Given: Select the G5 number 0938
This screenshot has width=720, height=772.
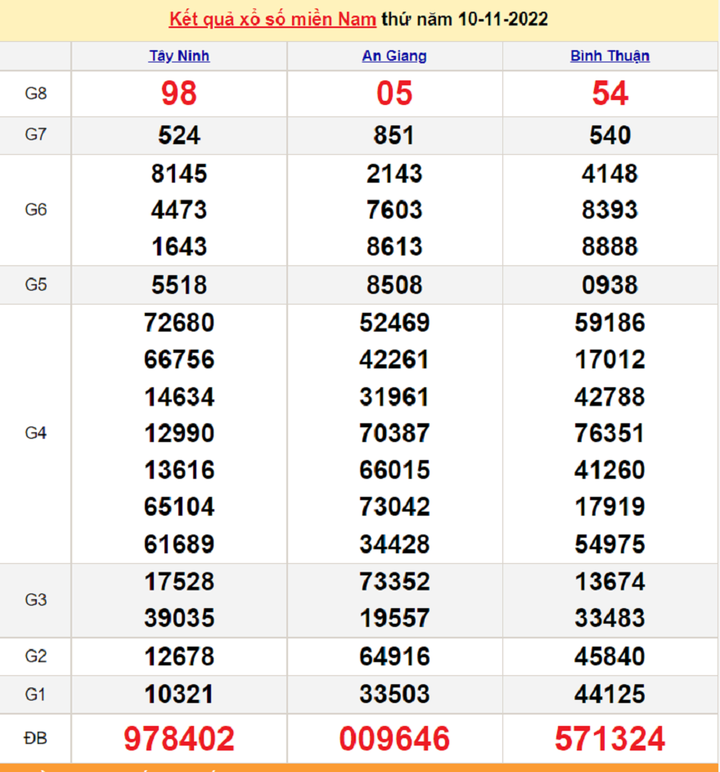Looking at the screenshot, I should (x=609, y=285).
